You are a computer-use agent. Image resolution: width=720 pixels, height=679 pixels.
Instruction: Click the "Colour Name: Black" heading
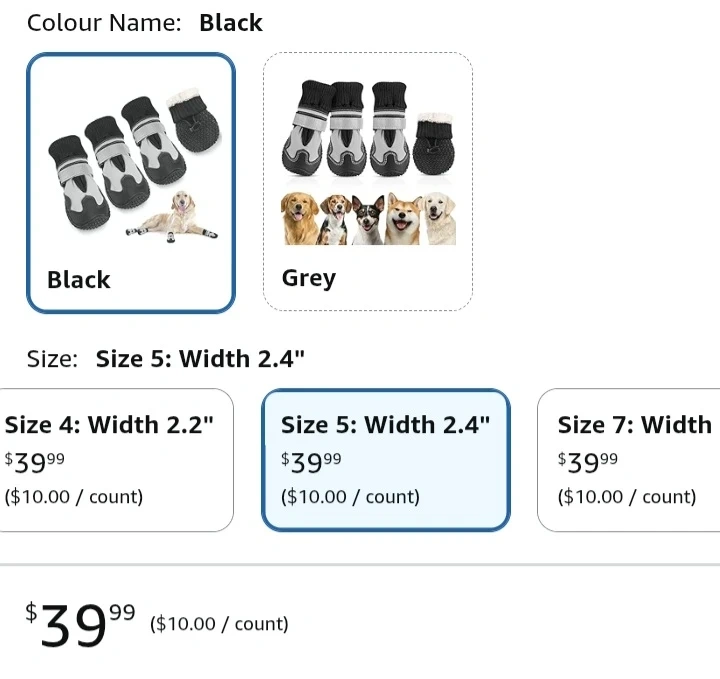(145, 23)
